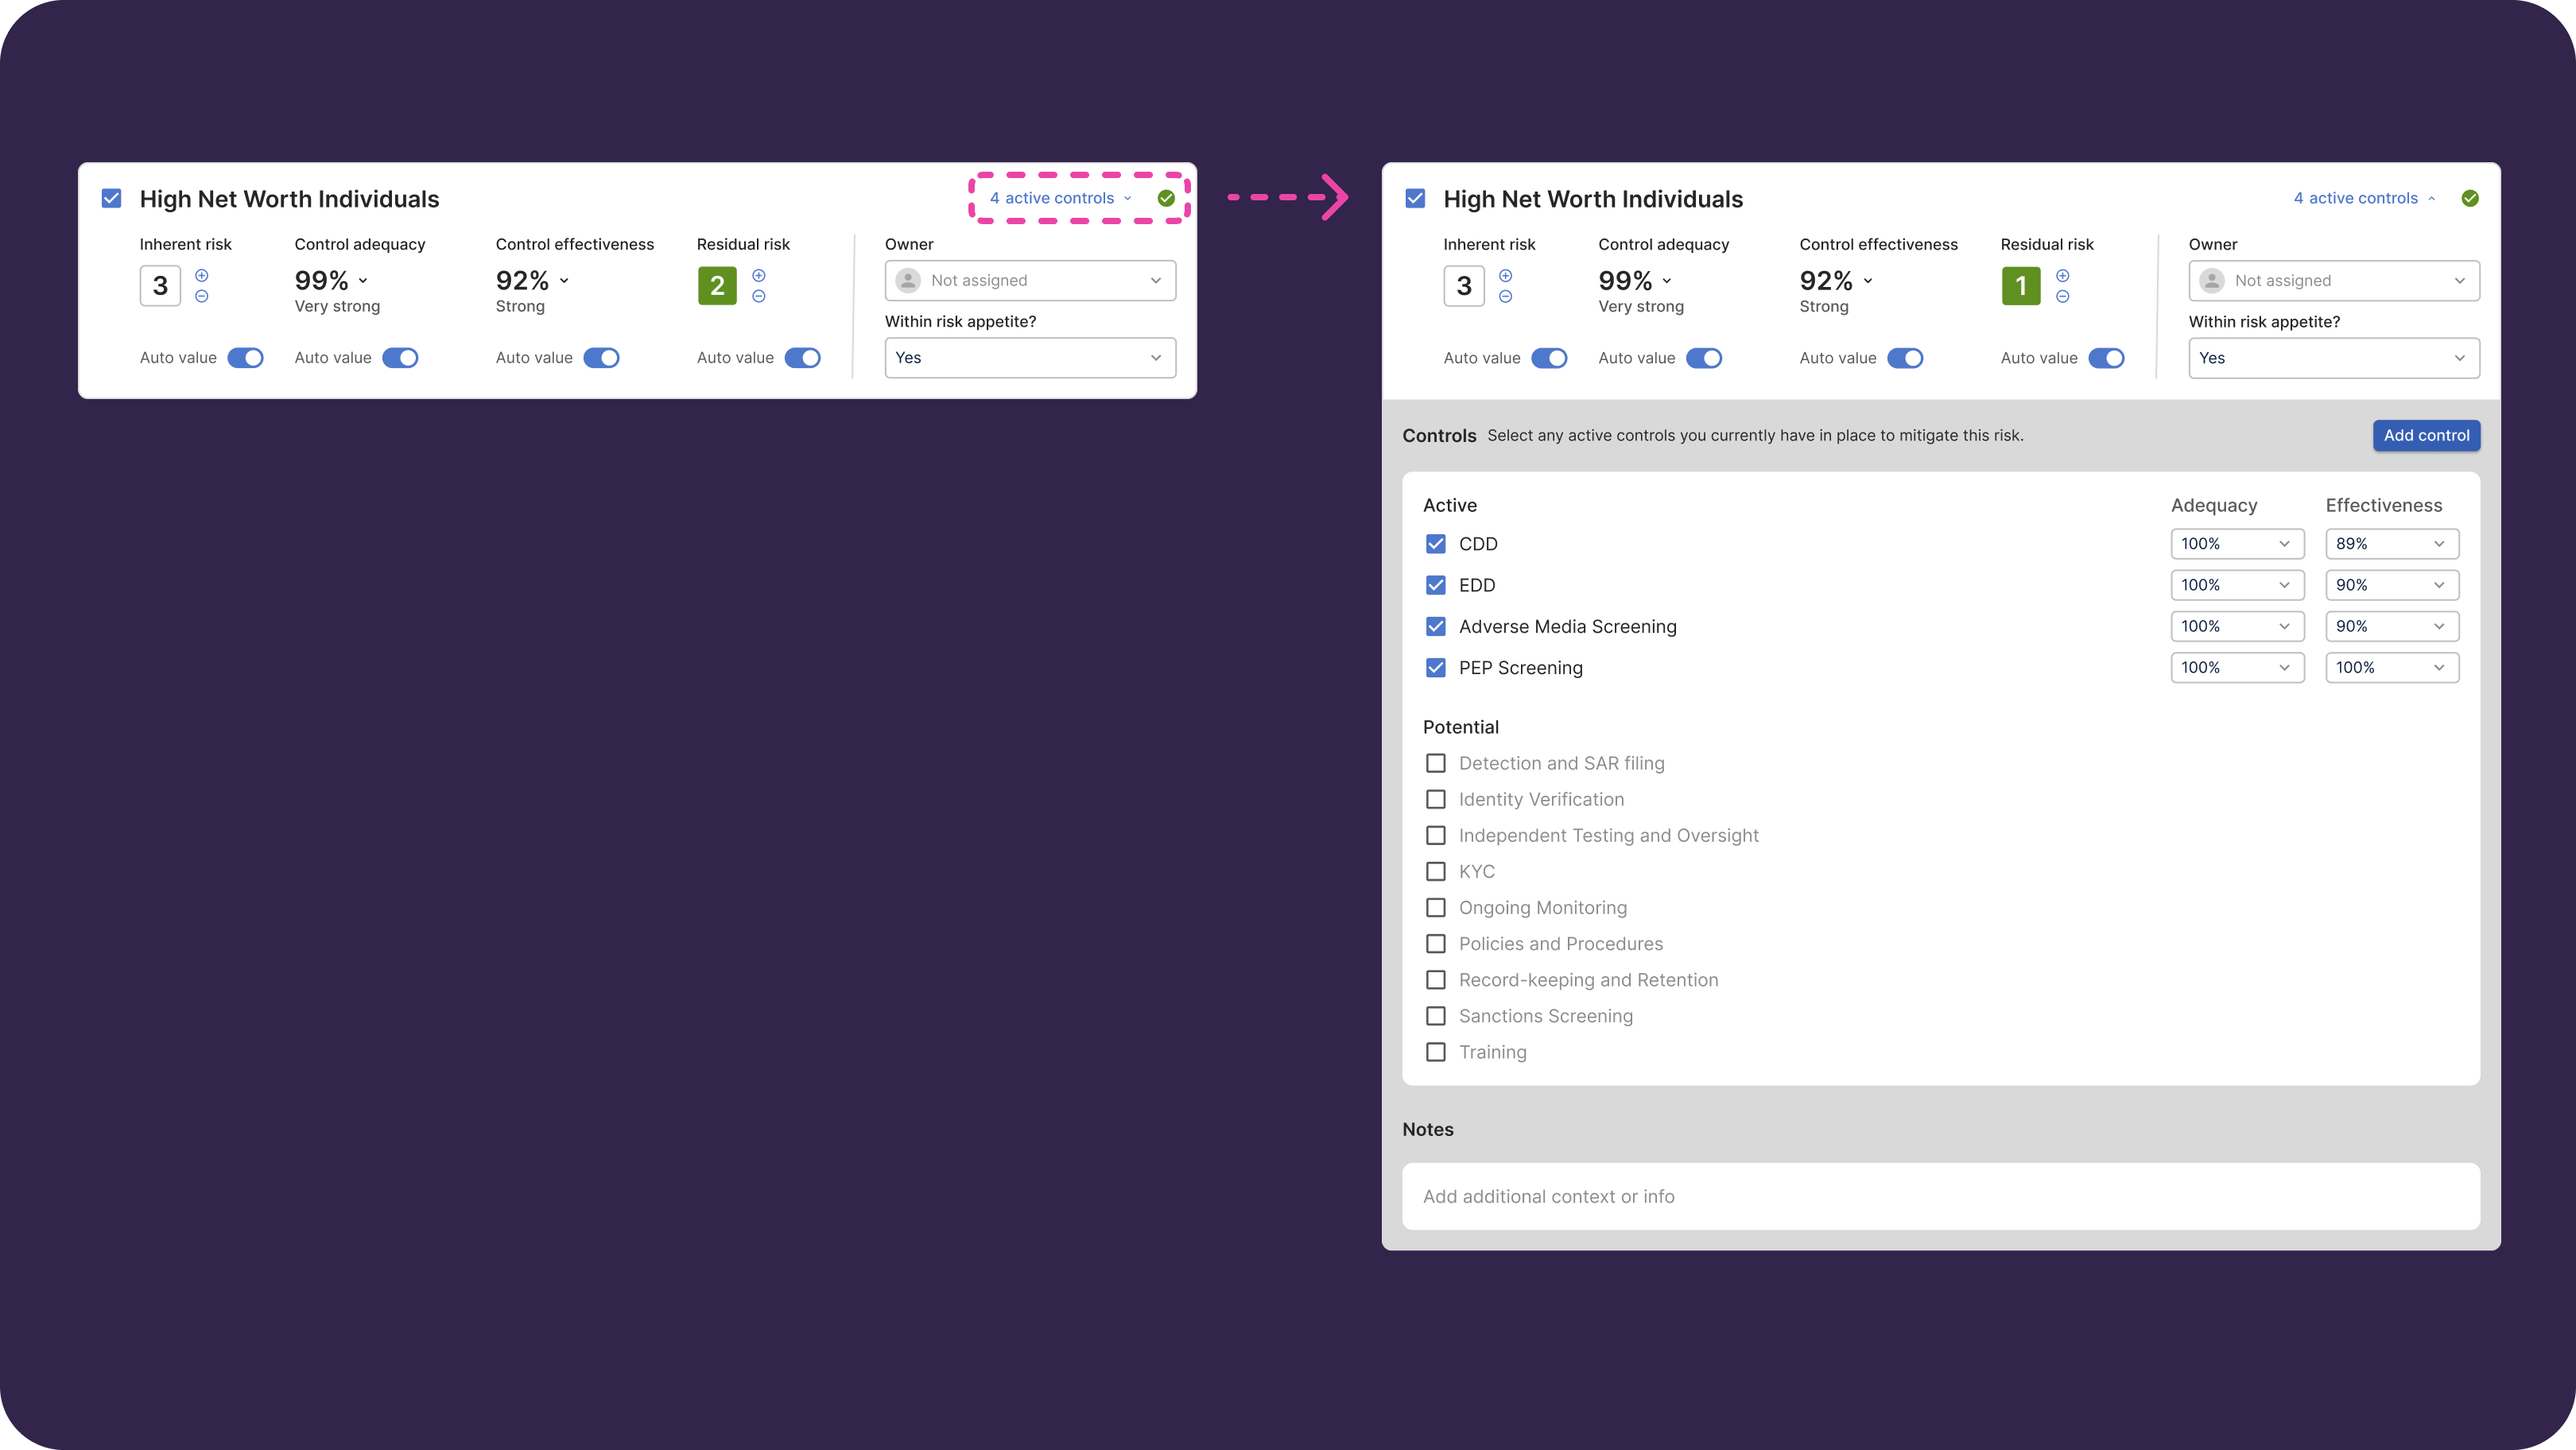Open Adequacy dropdown for PEP Screening
Image resolution: width=2576 pixels, height=1450 pixels.
pos(2237,668)
